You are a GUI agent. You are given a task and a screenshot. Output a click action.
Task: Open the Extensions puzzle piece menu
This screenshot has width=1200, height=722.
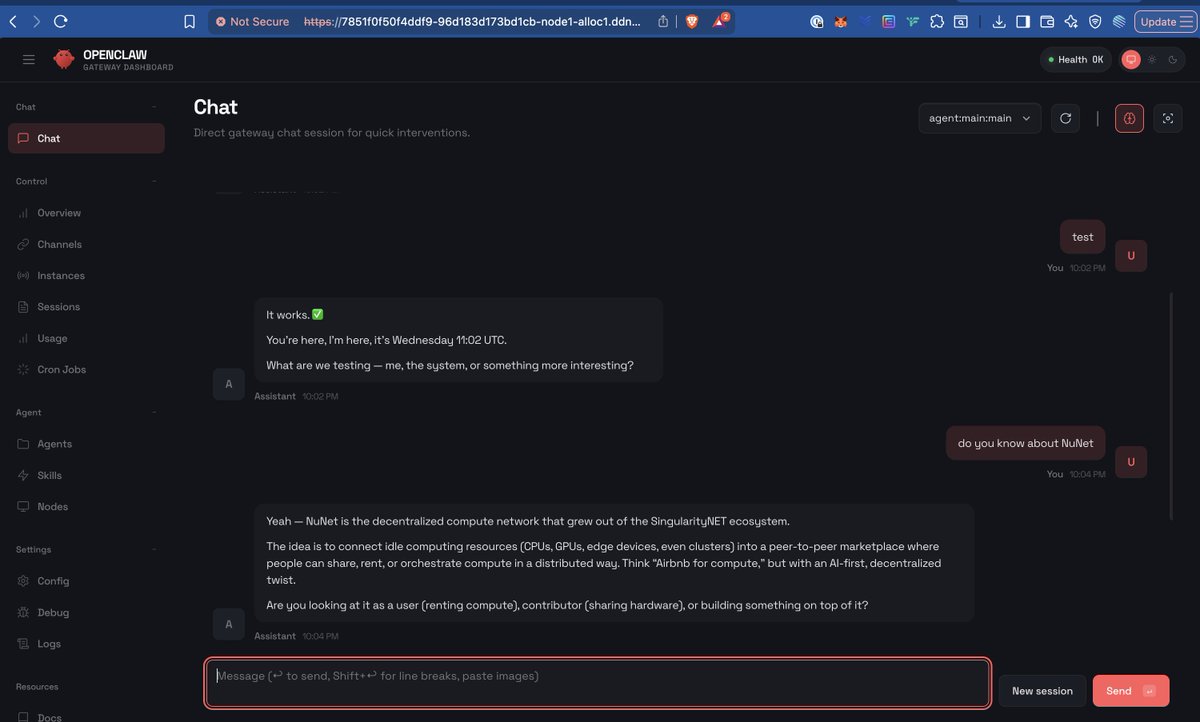coord(937,21)
